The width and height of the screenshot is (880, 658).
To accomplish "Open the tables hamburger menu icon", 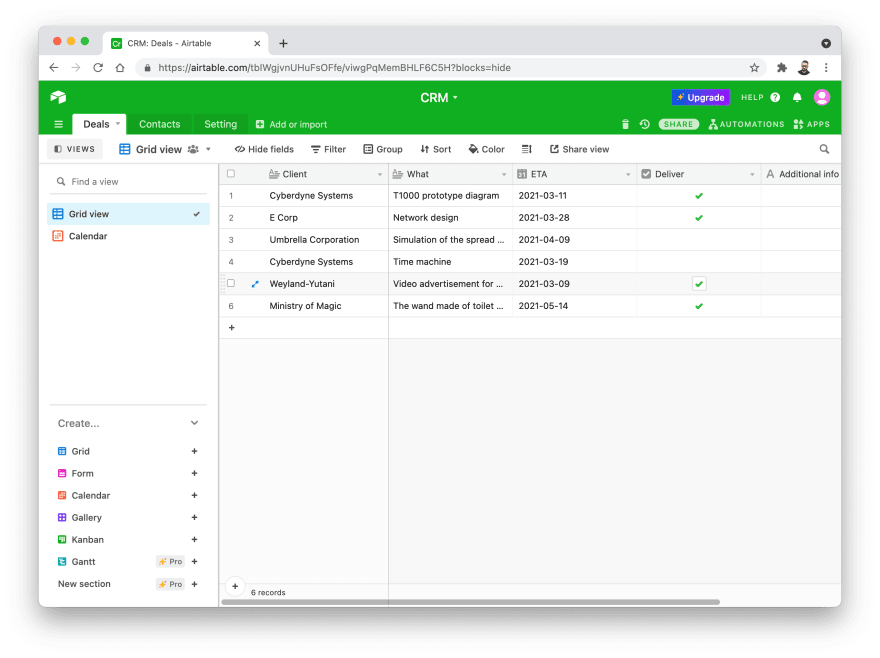I will pos(58,124).
